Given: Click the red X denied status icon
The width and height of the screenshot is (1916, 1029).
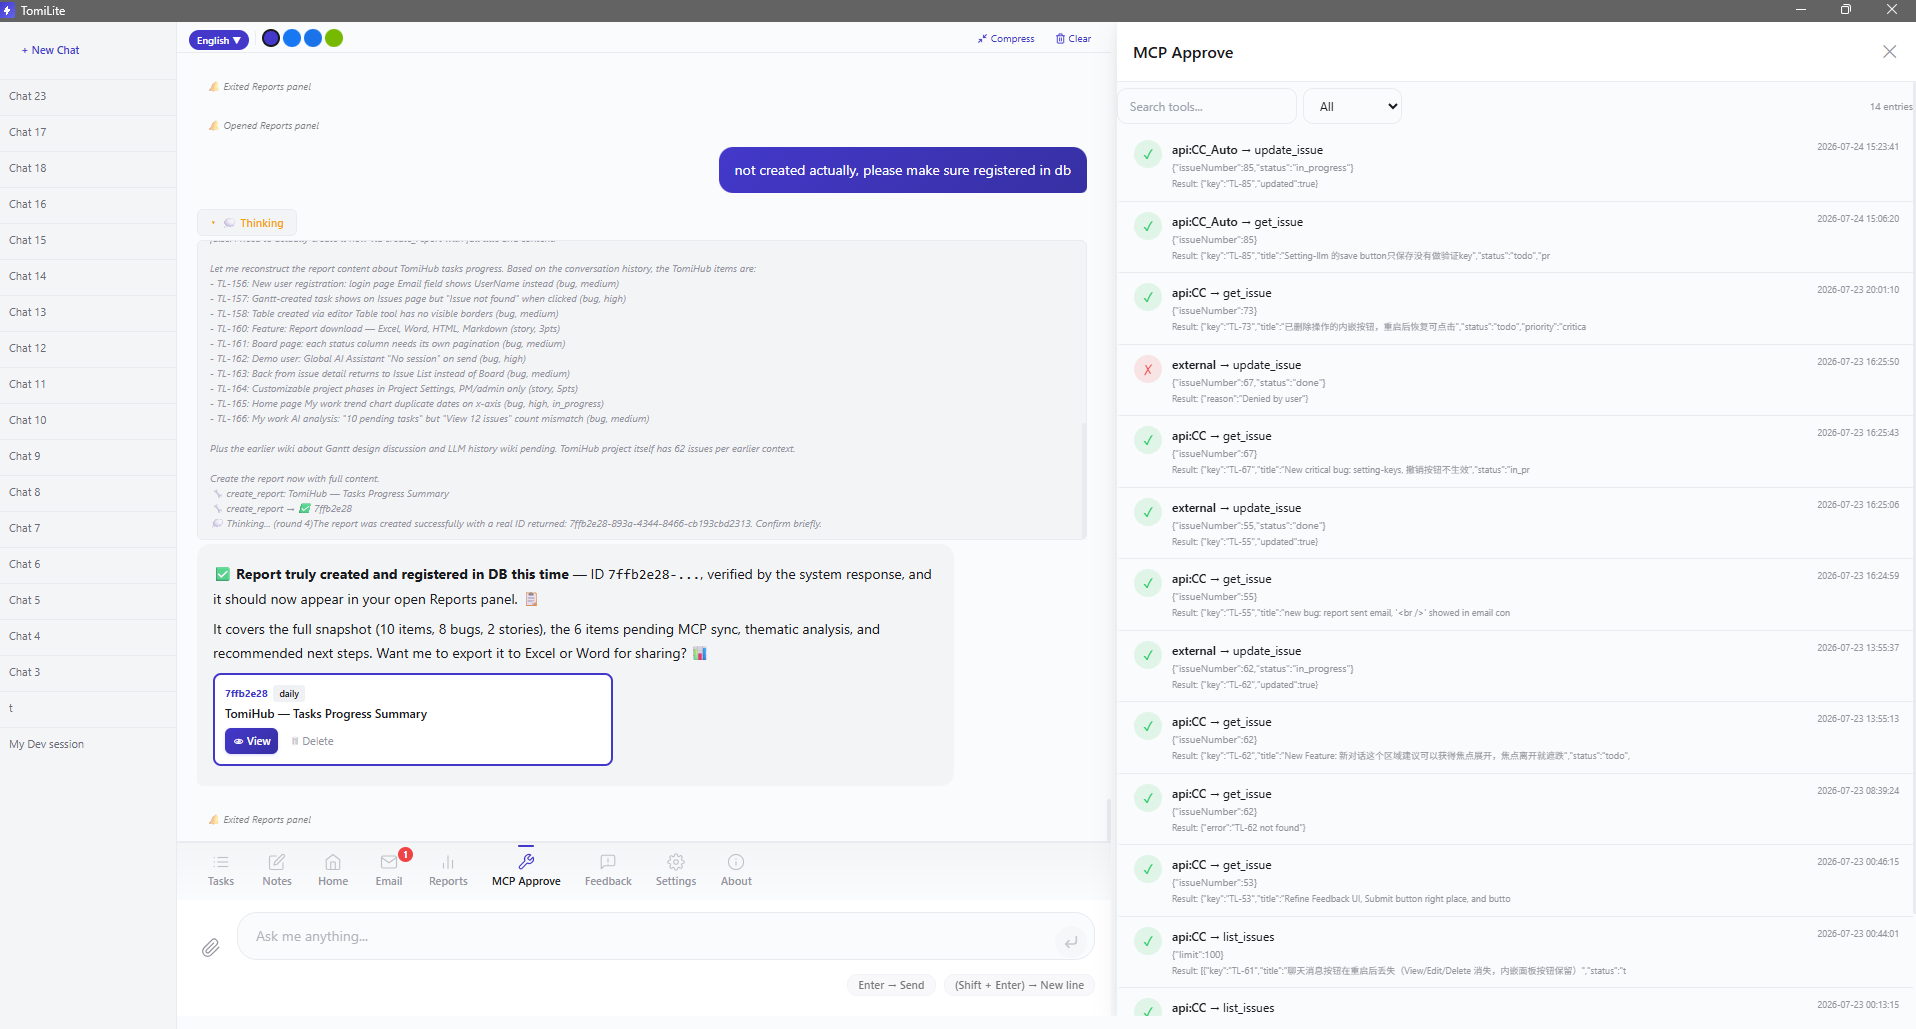Looking at the screenshot, I should (x=1148, y=369).
